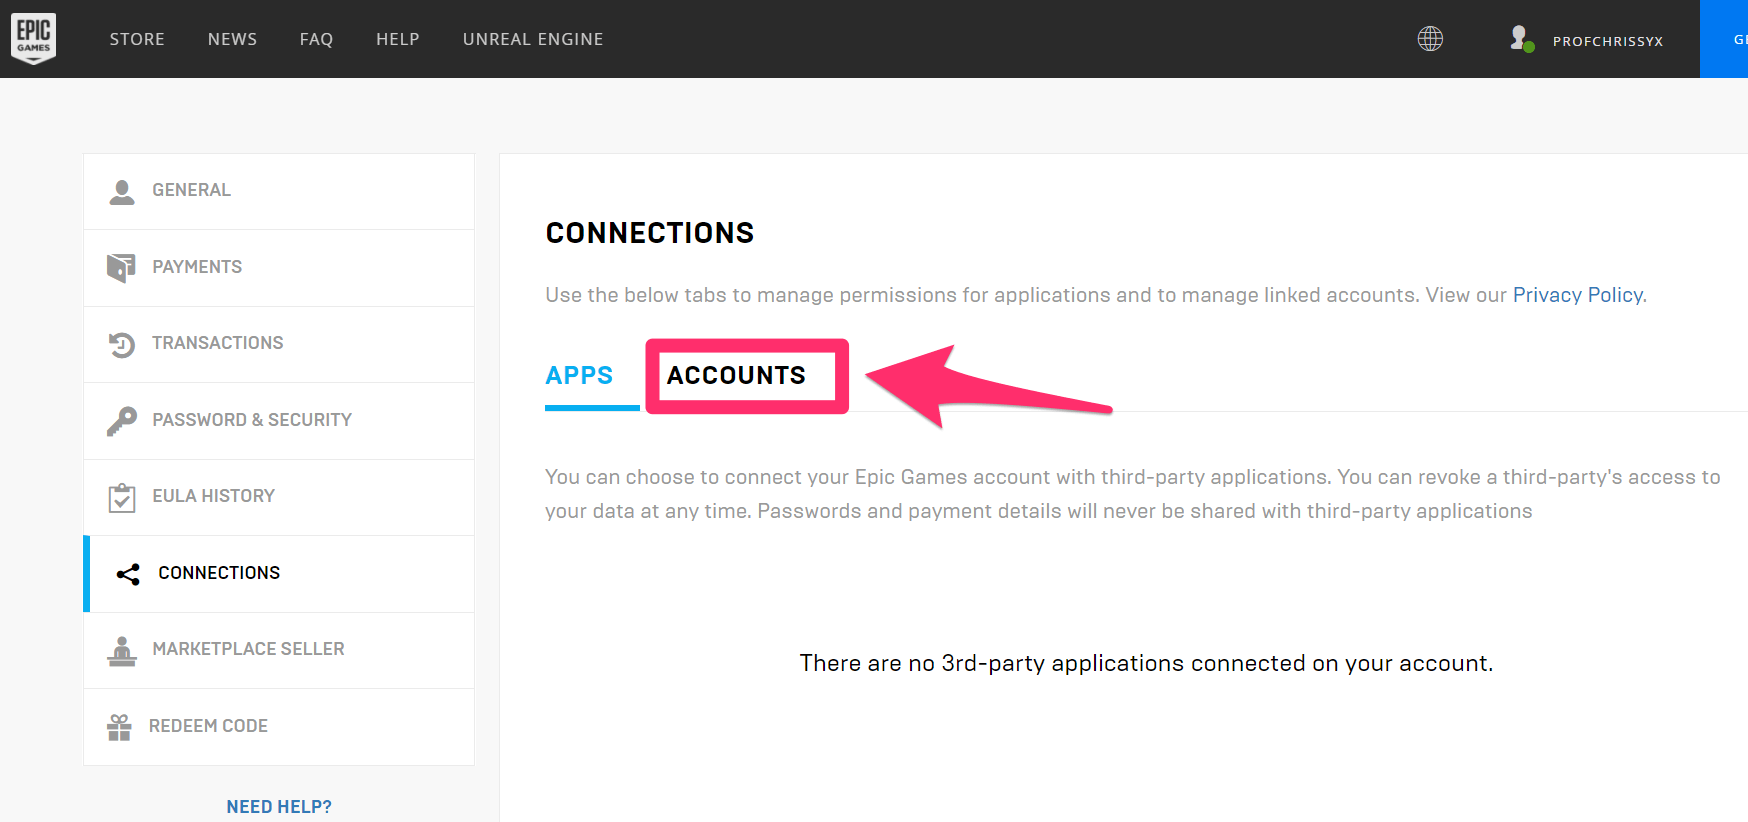The height and width of the screenshot is (822, 1748).
Task: Click the EULA History clipboard icon
Action: pyautogui.click(x=121, y=497)
